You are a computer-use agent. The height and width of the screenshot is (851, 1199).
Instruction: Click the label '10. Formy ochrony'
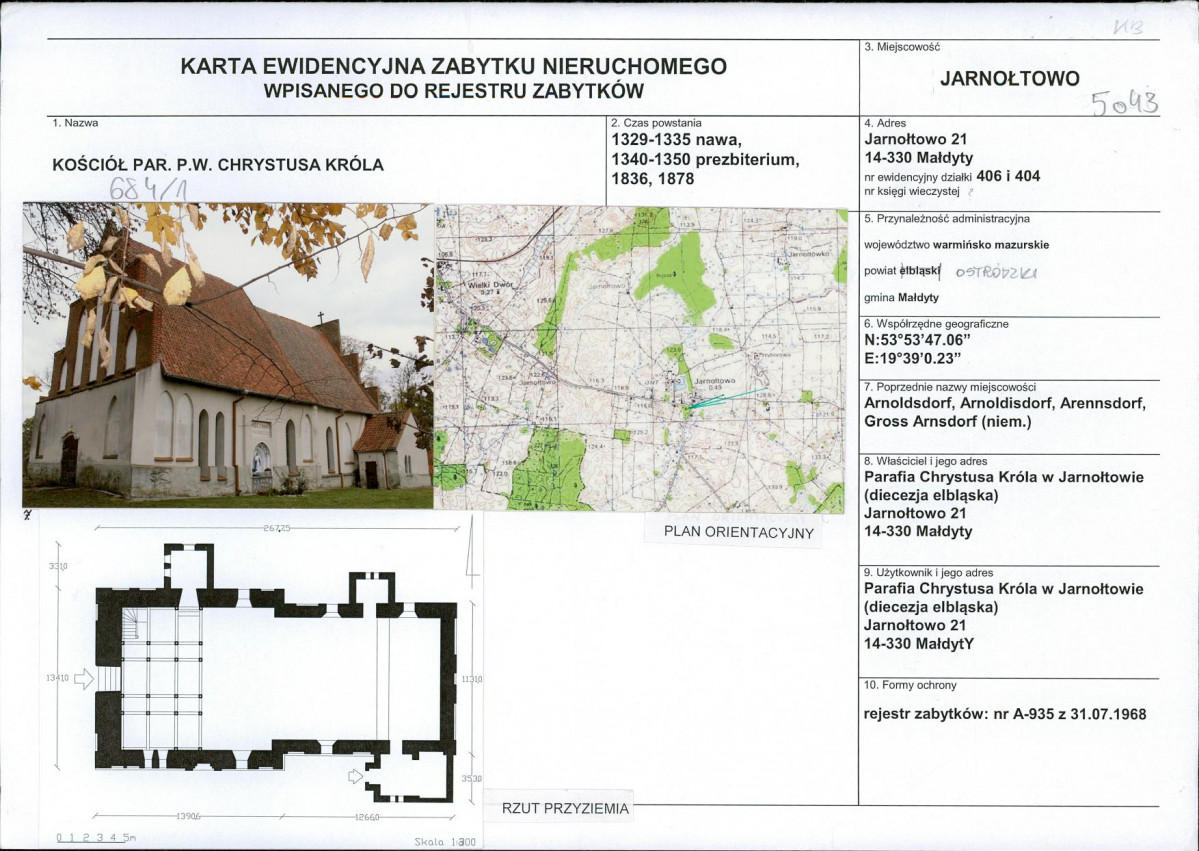(910, 685)
